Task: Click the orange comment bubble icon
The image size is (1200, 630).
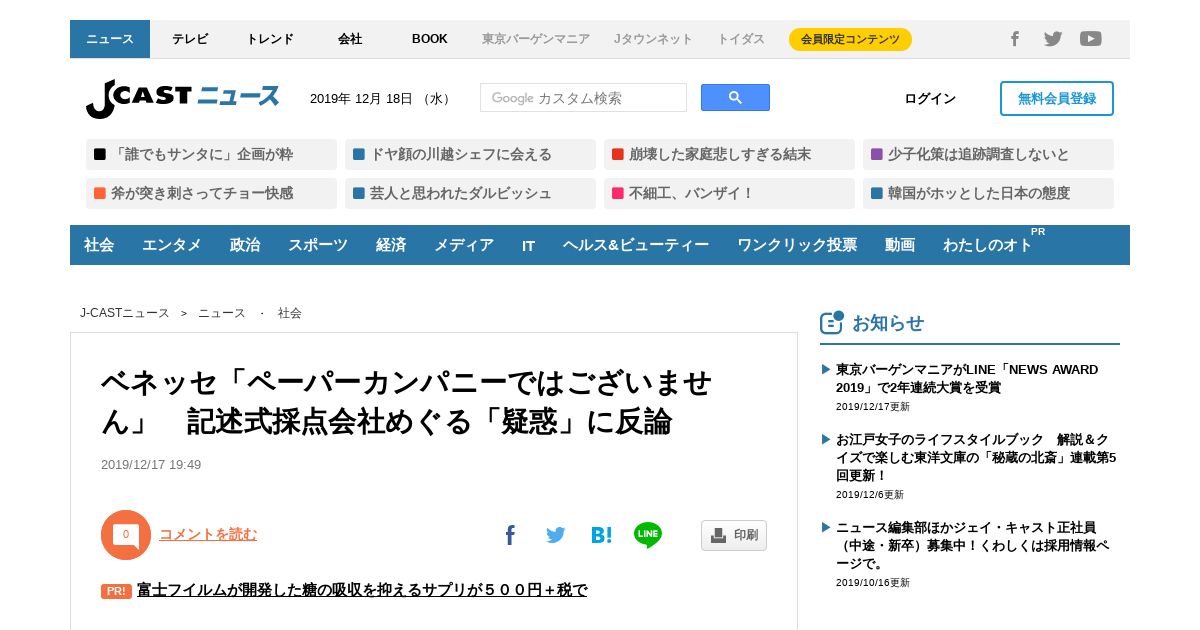Action: click(x=126, y=535)
